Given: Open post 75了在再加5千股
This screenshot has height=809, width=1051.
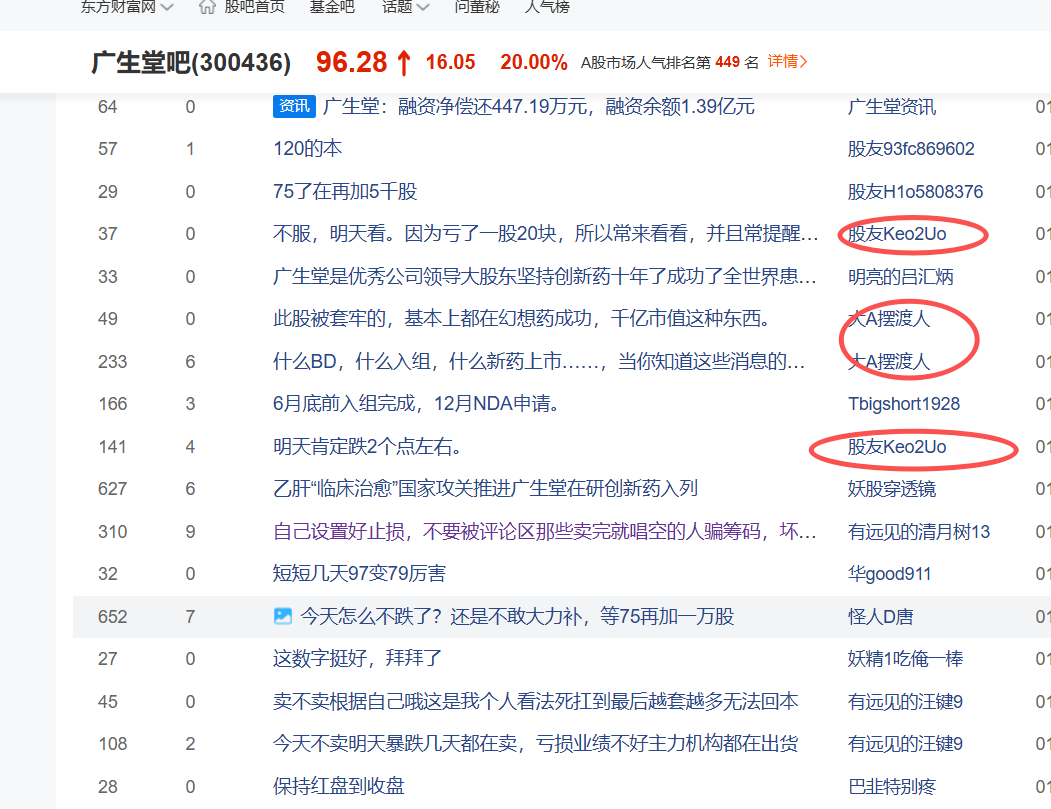Looking at the screenshot, I should point(345,192).
